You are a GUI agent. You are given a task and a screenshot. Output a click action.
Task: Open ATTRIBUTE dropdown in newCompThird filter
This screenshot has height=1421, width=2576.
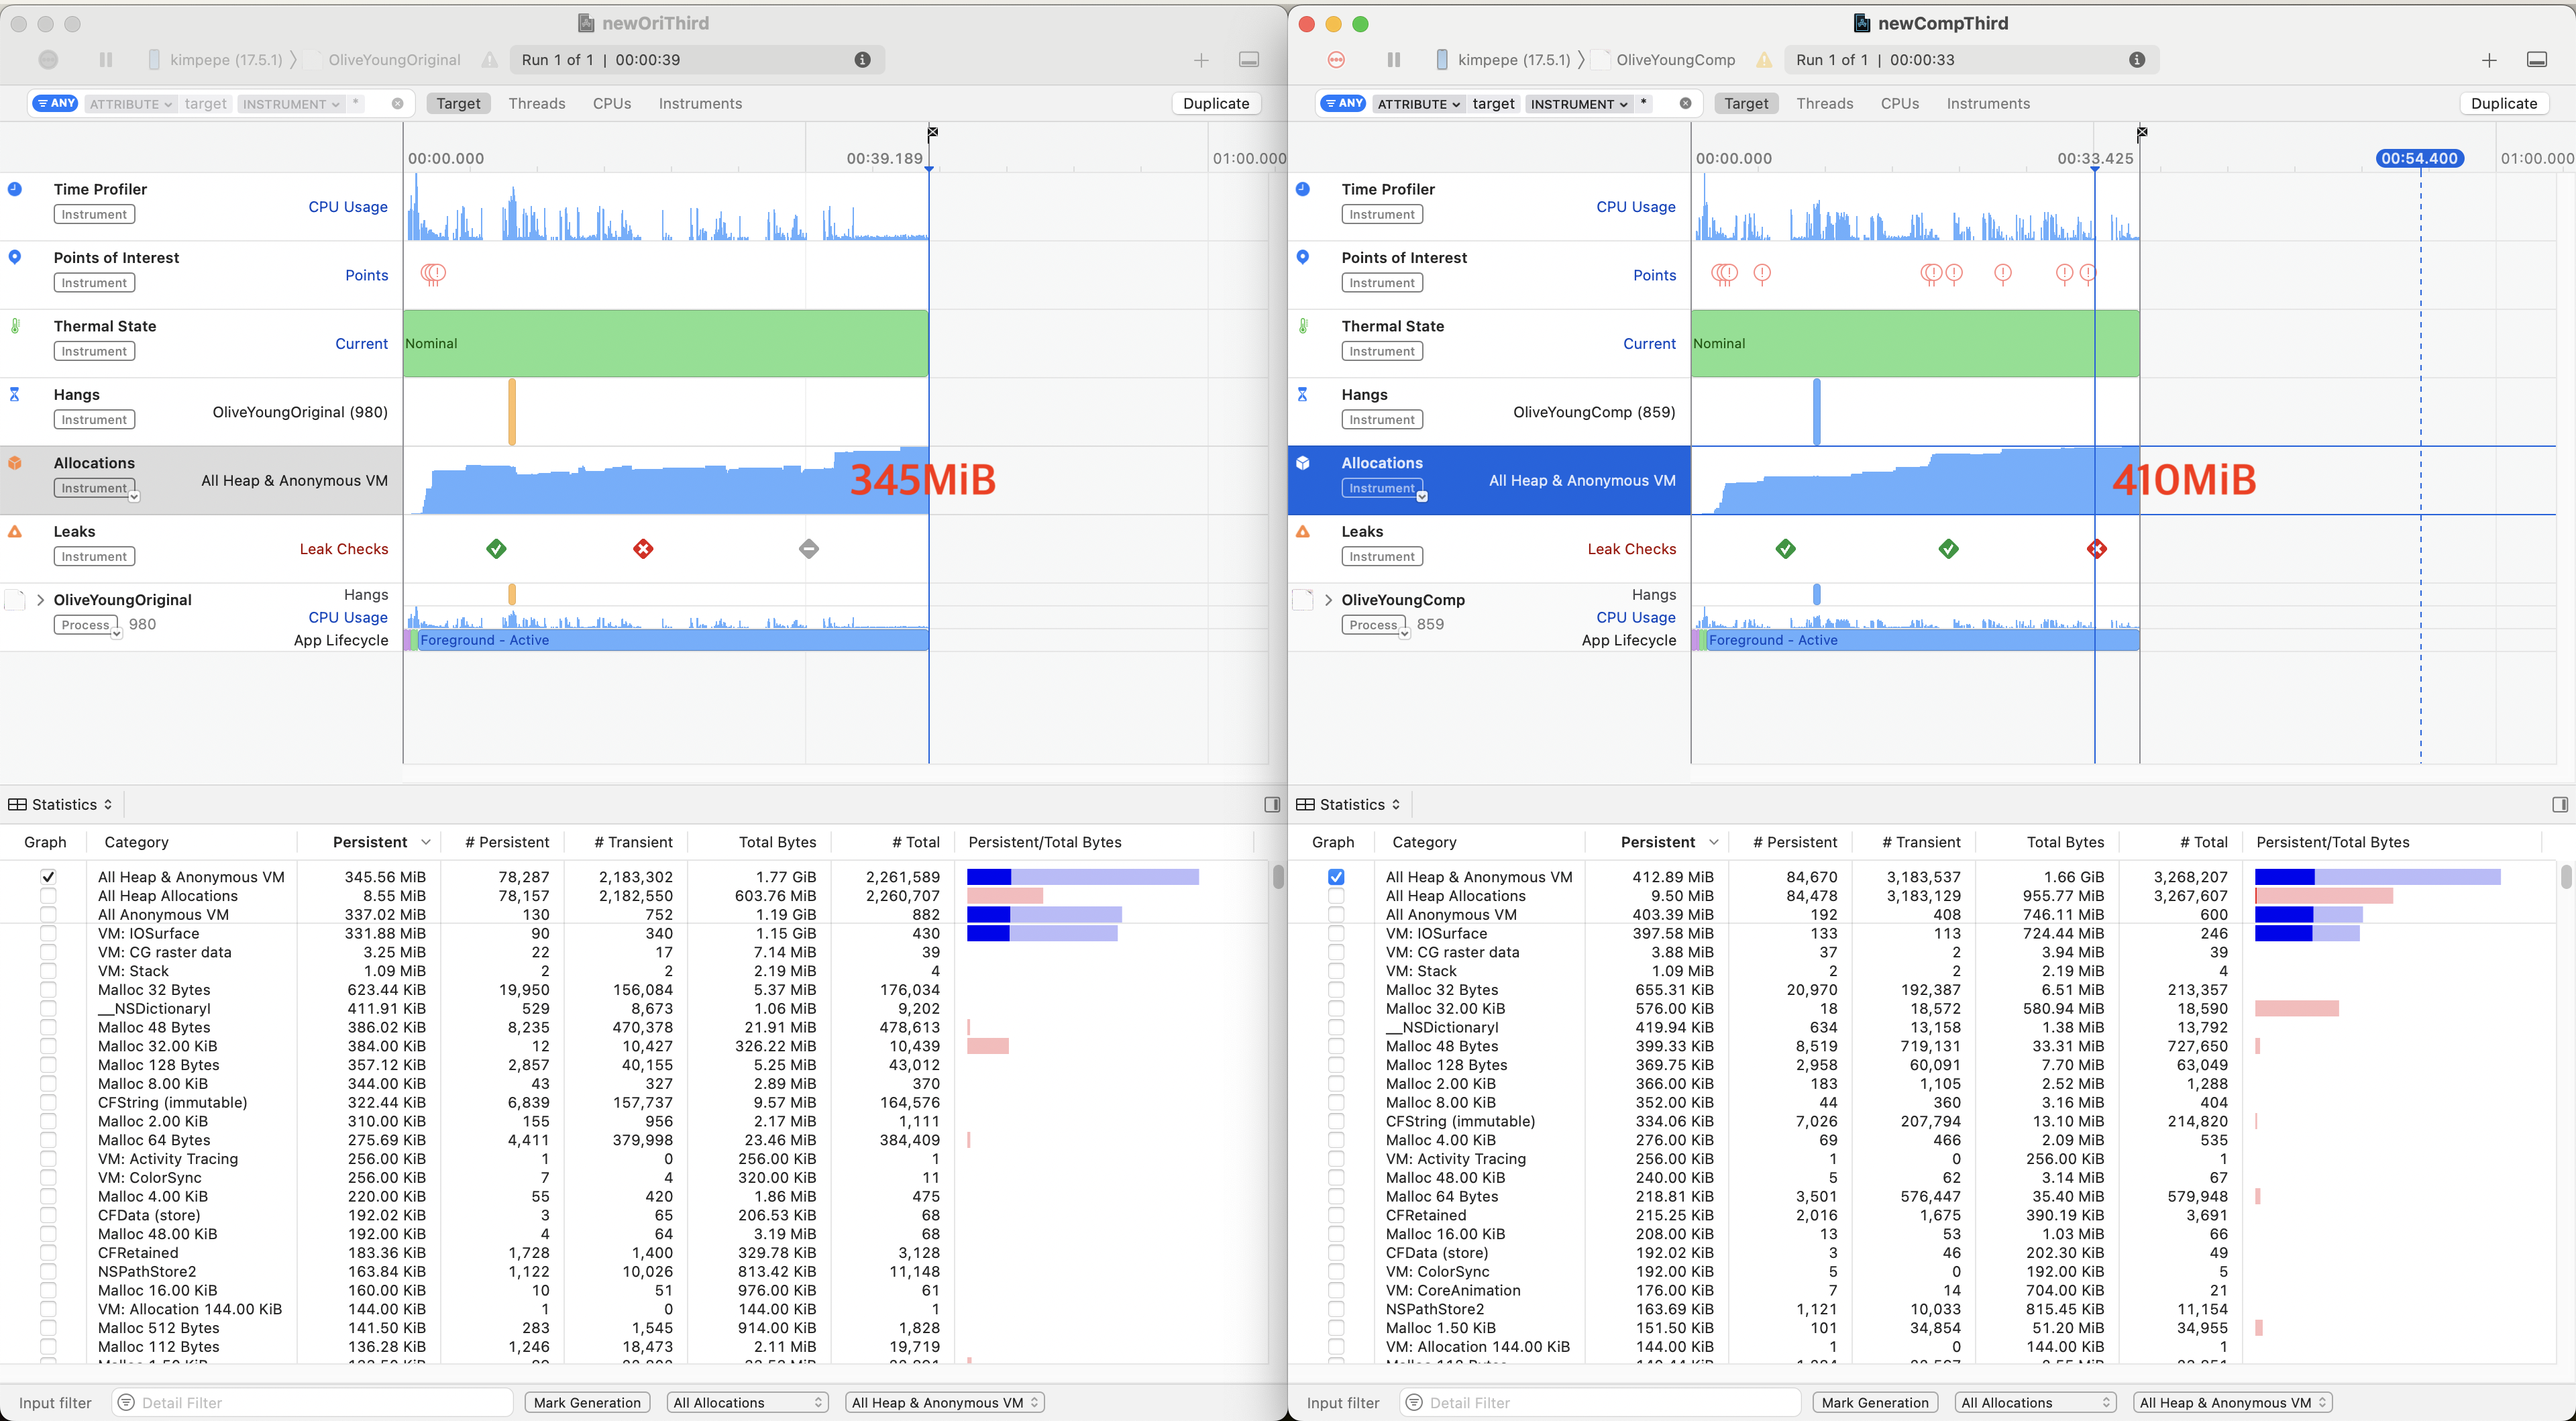coord(1419,104)
